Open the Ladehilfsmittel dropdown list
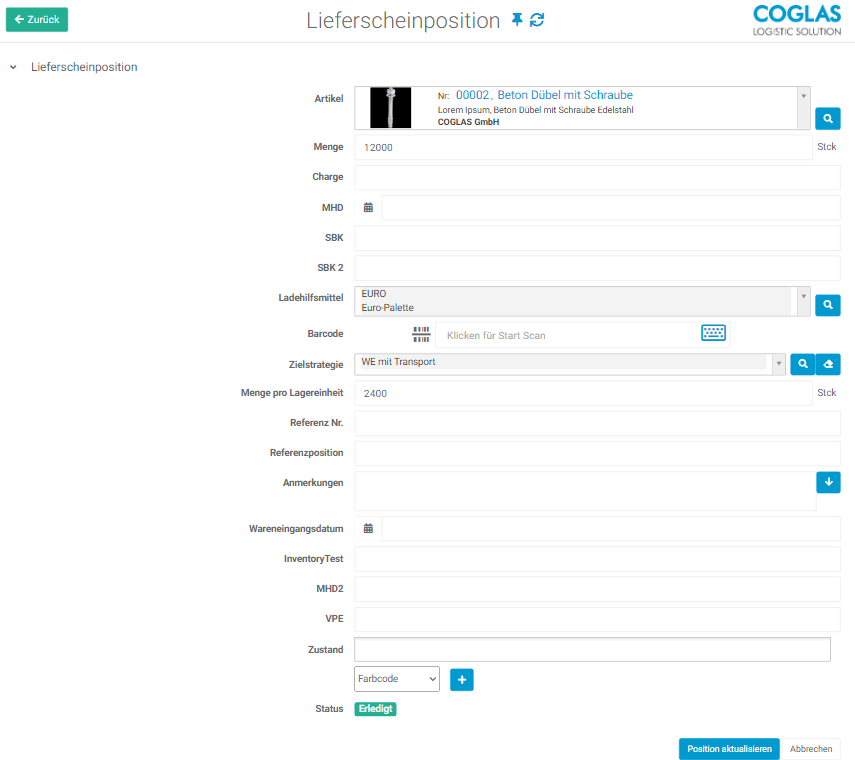Screen dimensions: 855x760 pos(803,296)
